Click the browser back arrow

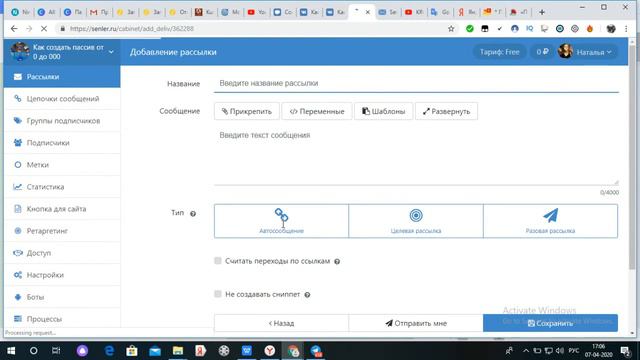14,29
